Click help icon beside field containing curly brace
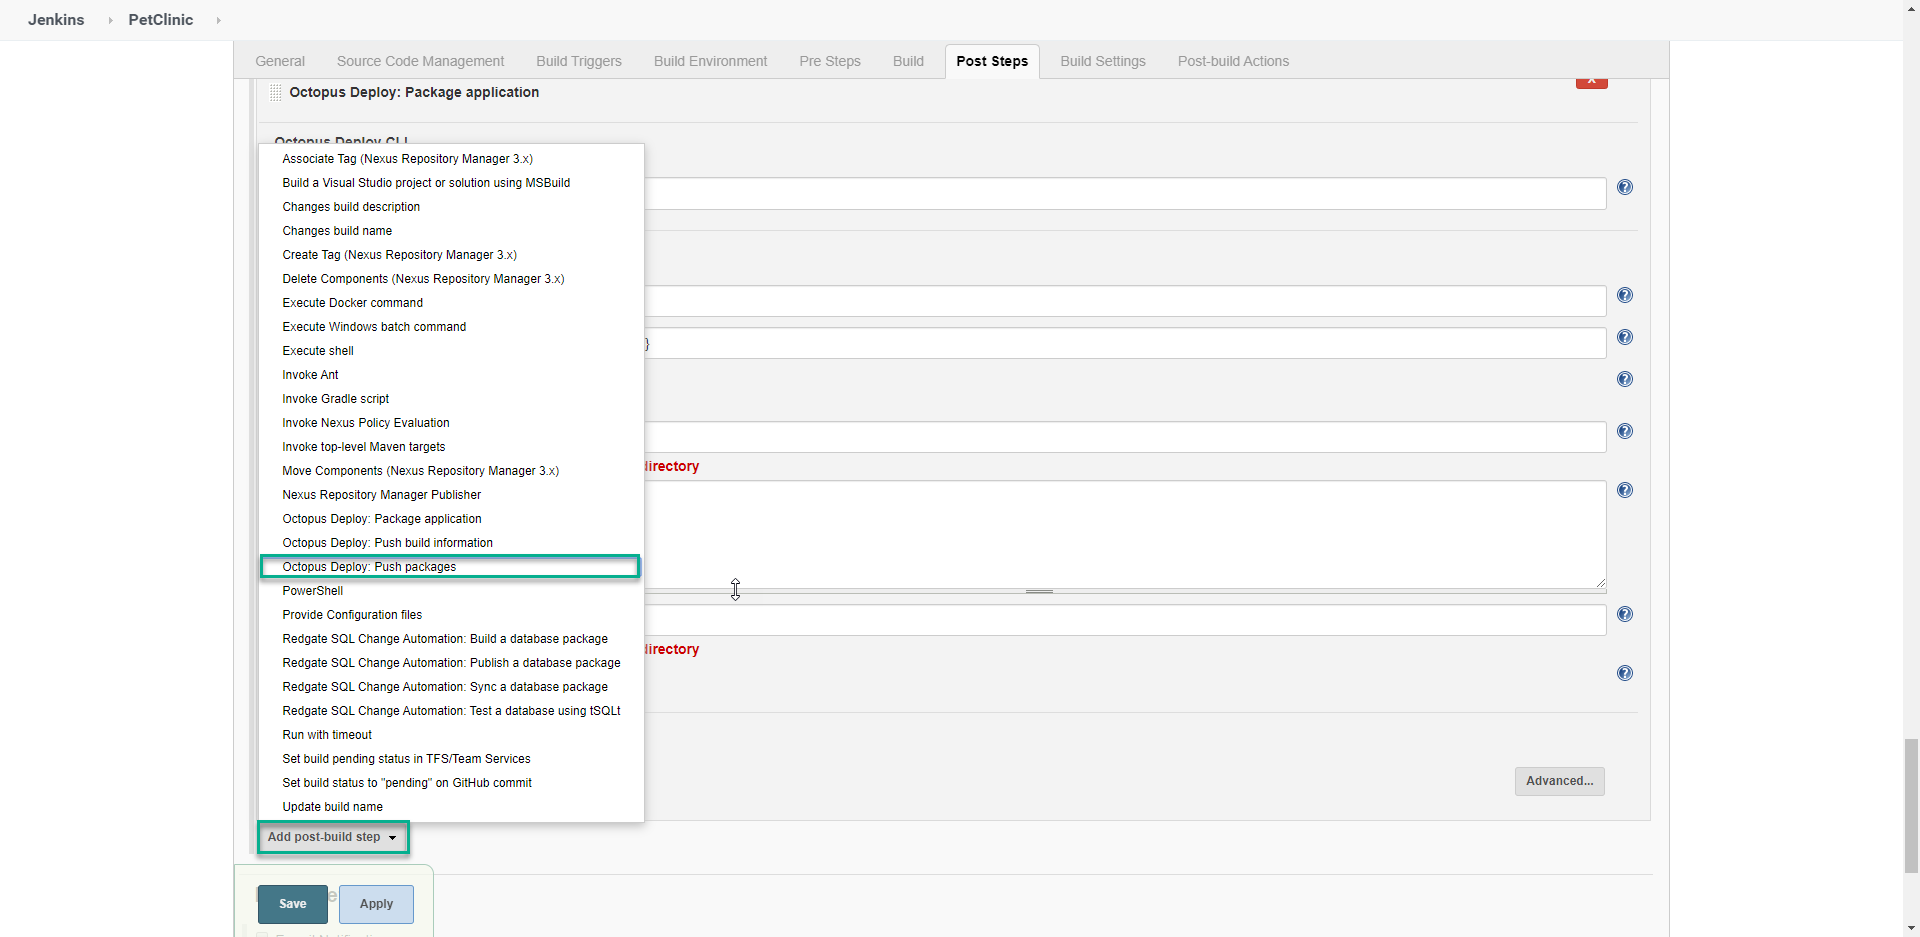This screenshot has width=1920, height=937. pos(1625,337)
